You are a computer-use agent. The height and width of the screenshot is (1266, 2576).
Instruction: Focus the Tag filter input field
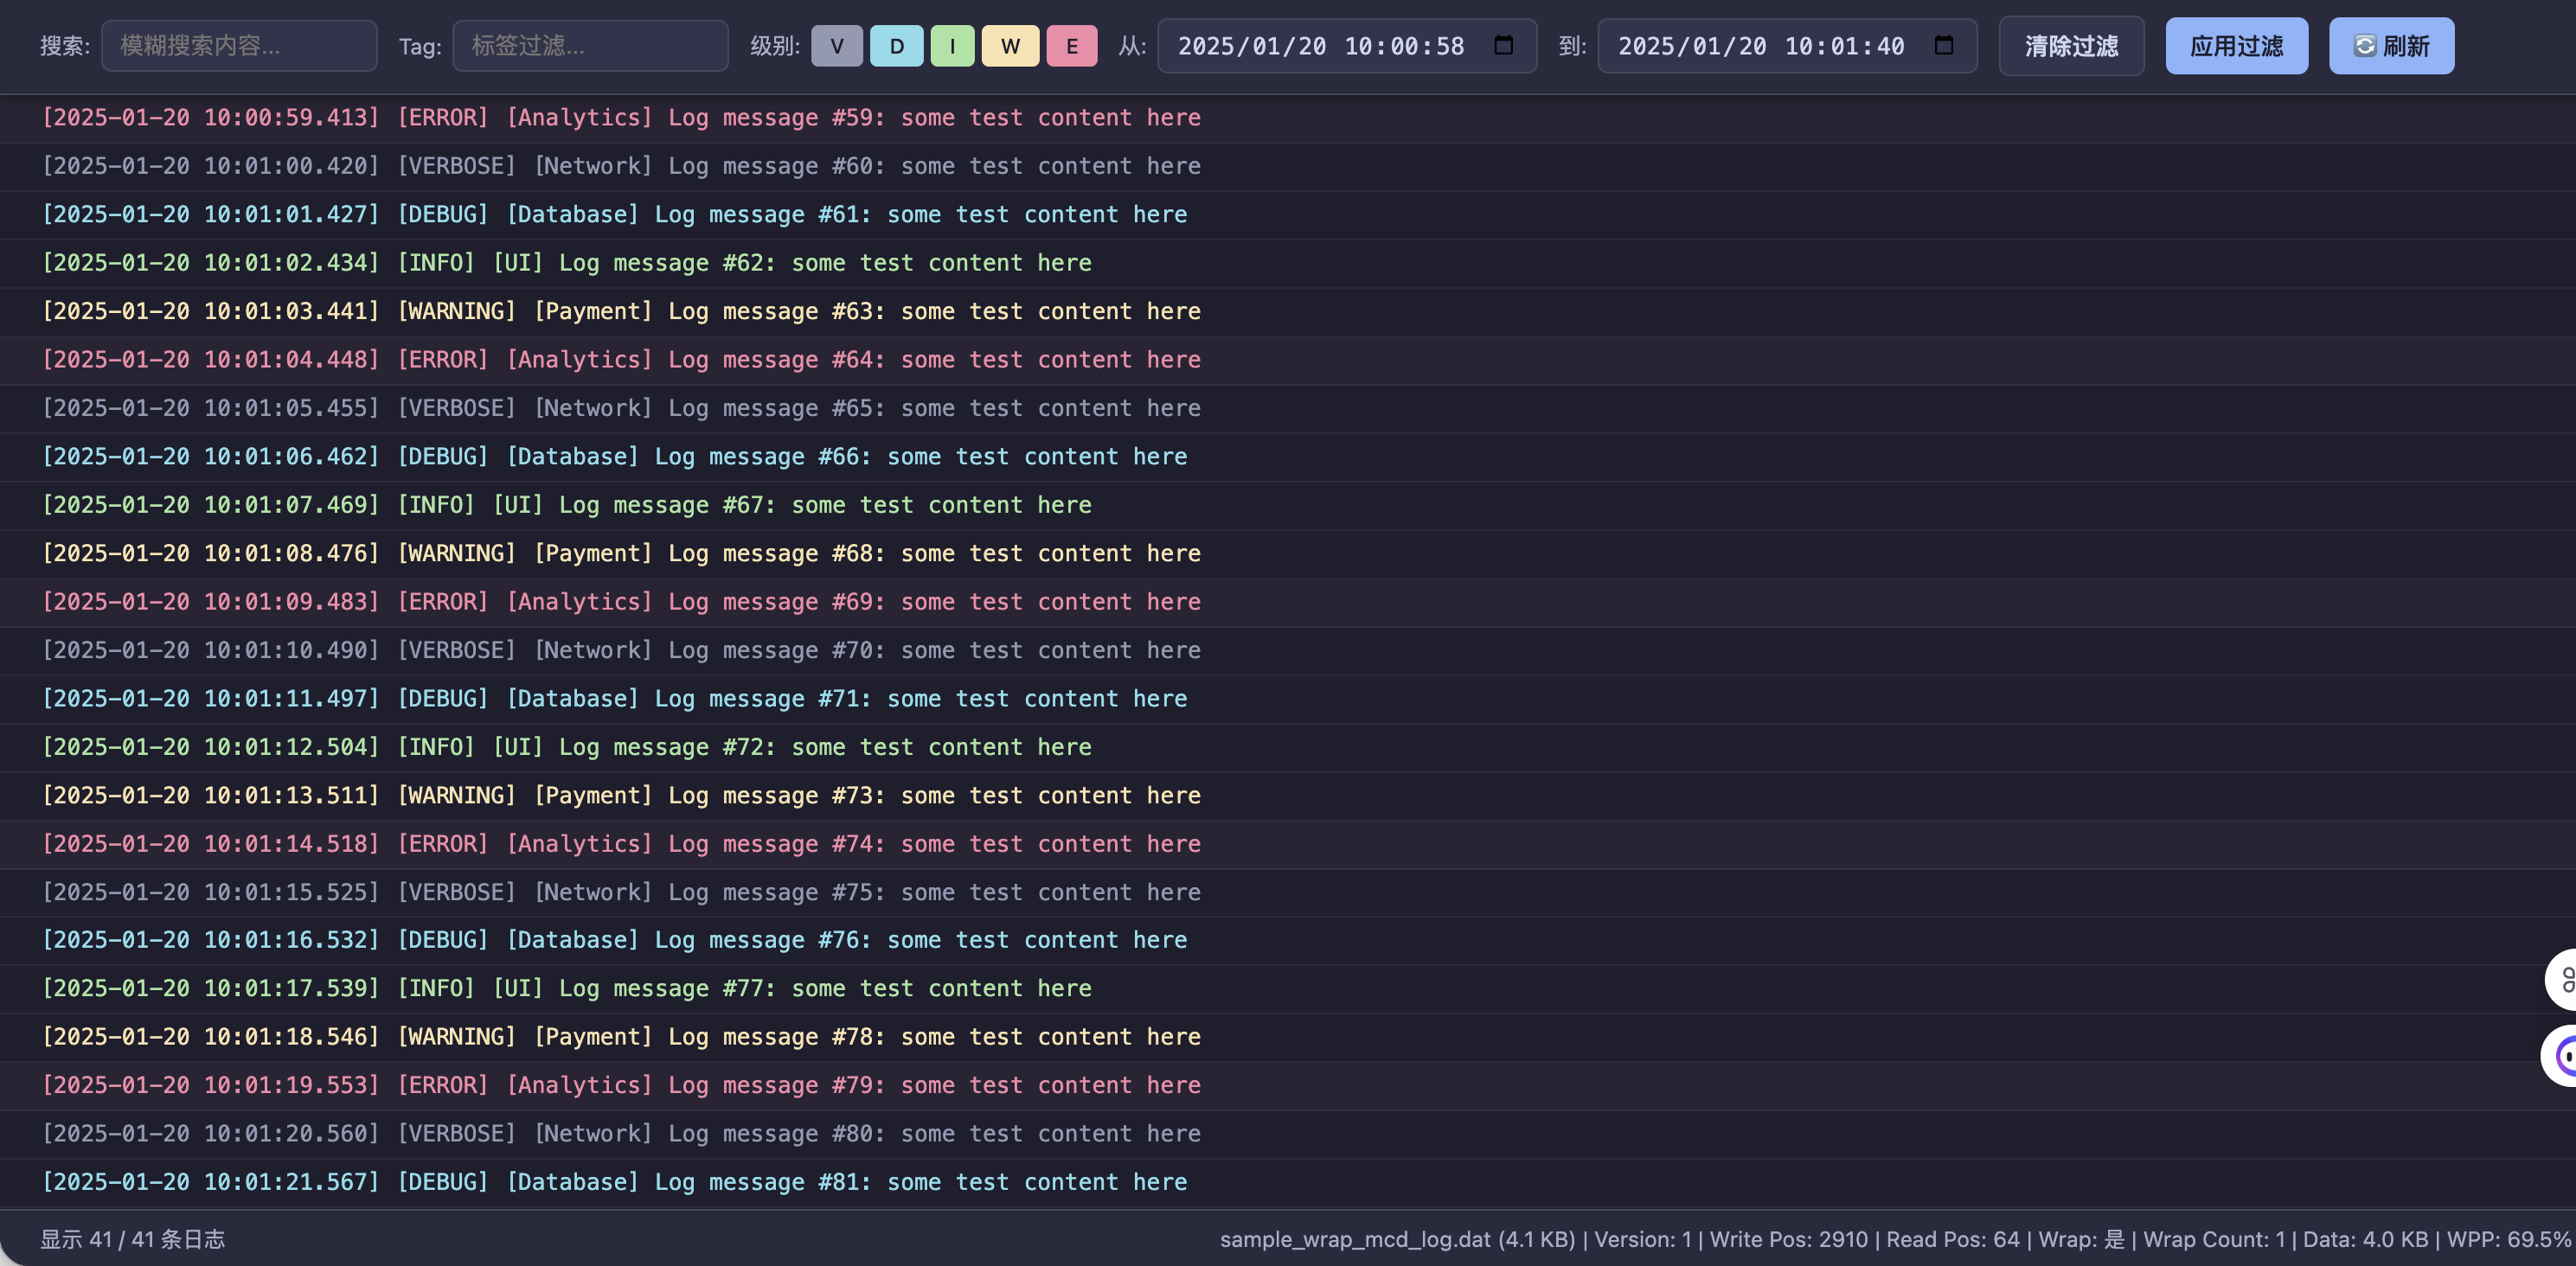(x=590, y=46)
